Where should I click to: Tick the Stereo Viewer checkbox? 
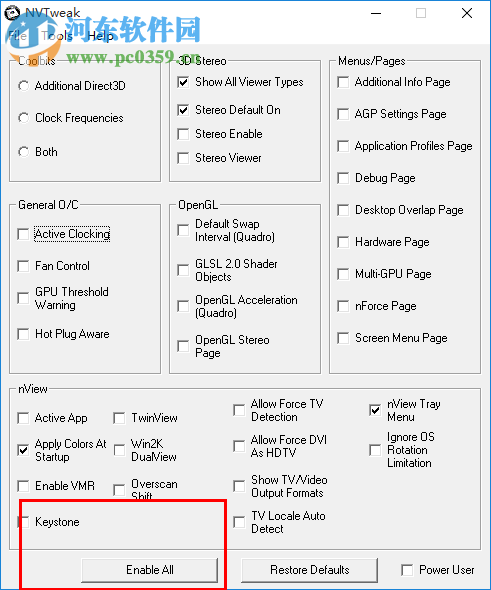click(x=183, y=158)
